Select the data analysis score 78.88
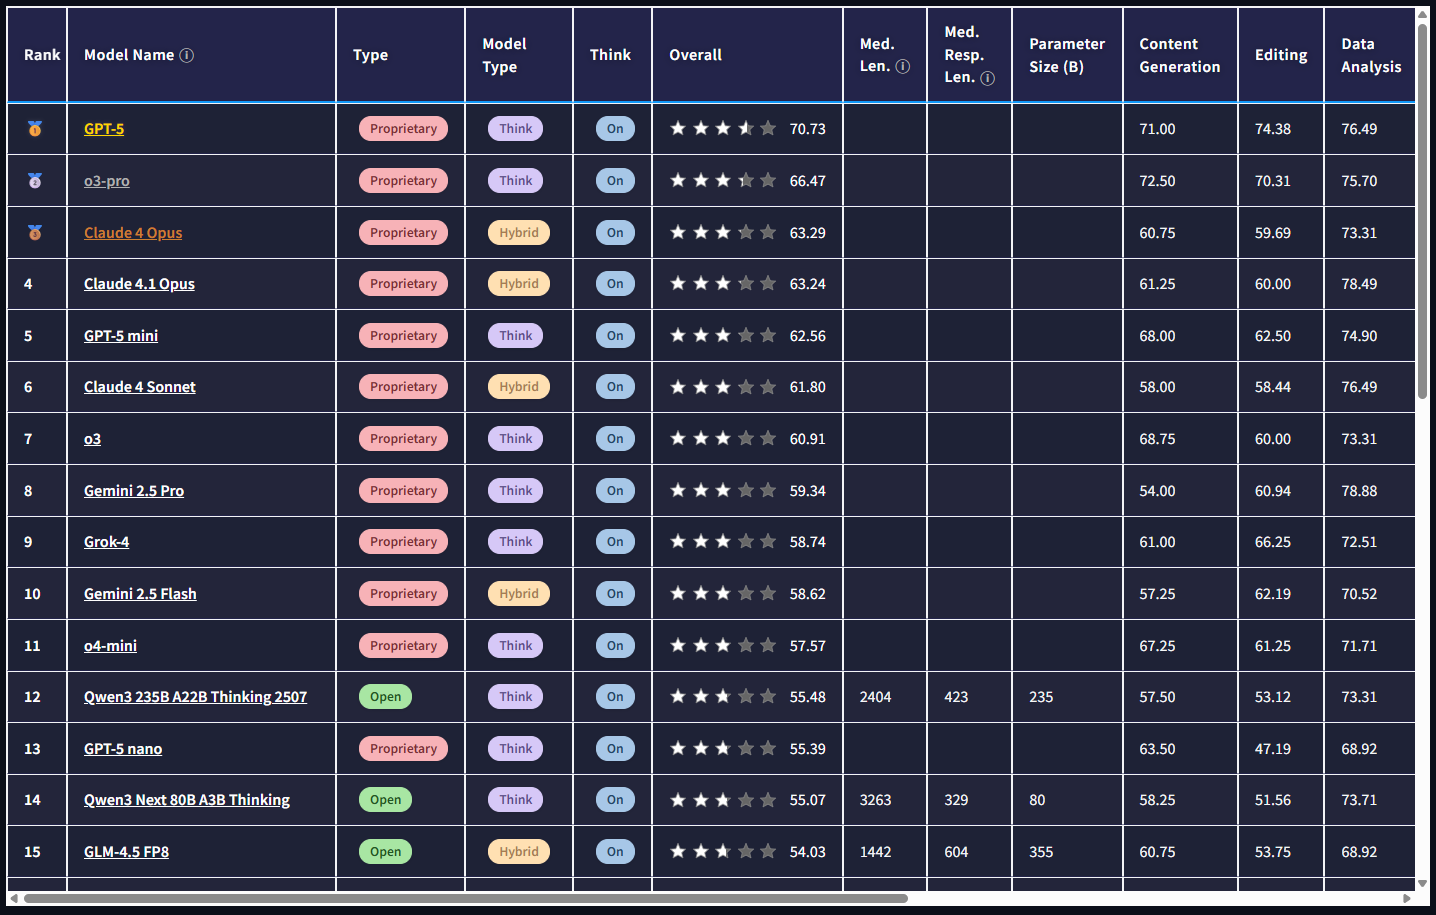Screen dimensions: 1436x915 1359,491
